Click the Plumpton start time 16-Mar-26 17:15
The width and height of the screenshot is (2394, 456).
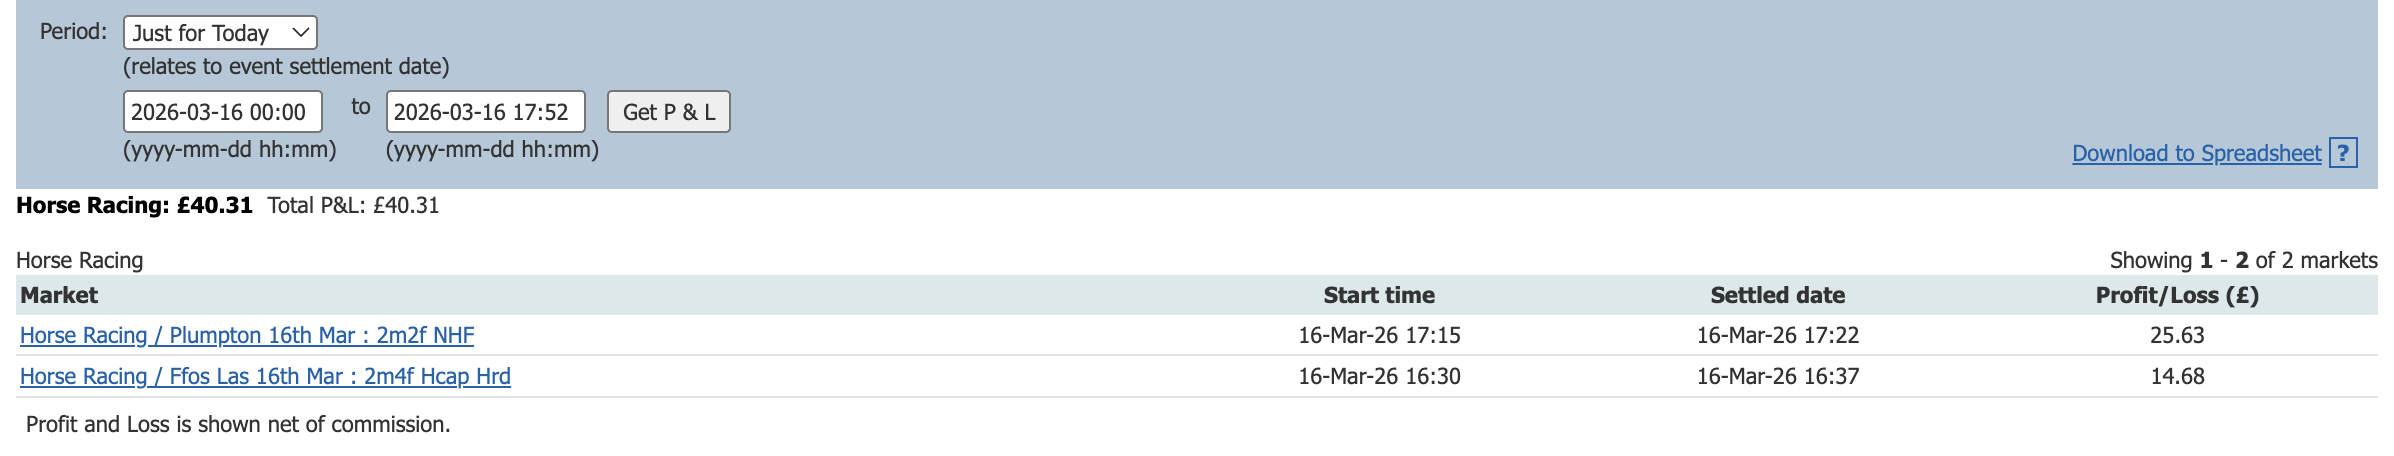tap(1379, 335)
